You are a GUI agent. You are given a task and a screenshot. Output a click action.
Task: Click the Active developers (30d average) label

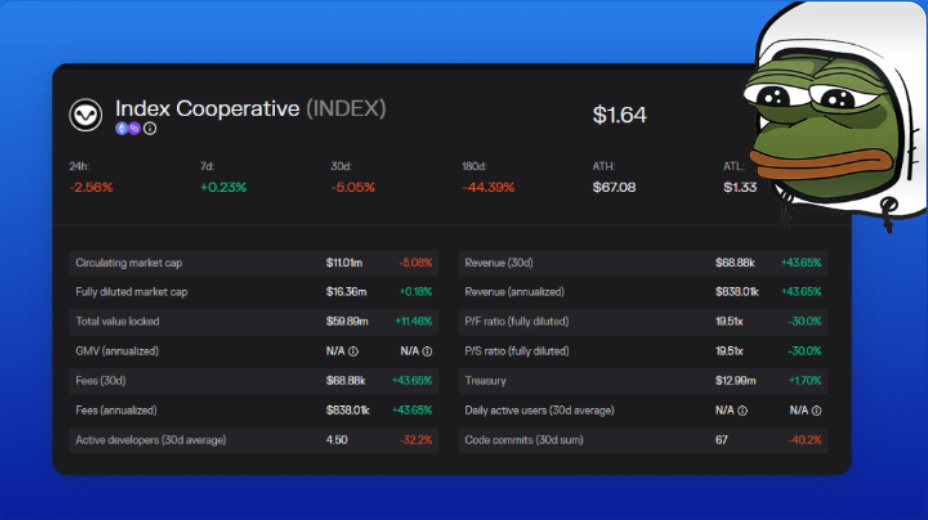pyautogui.click(x=151, y=440)
